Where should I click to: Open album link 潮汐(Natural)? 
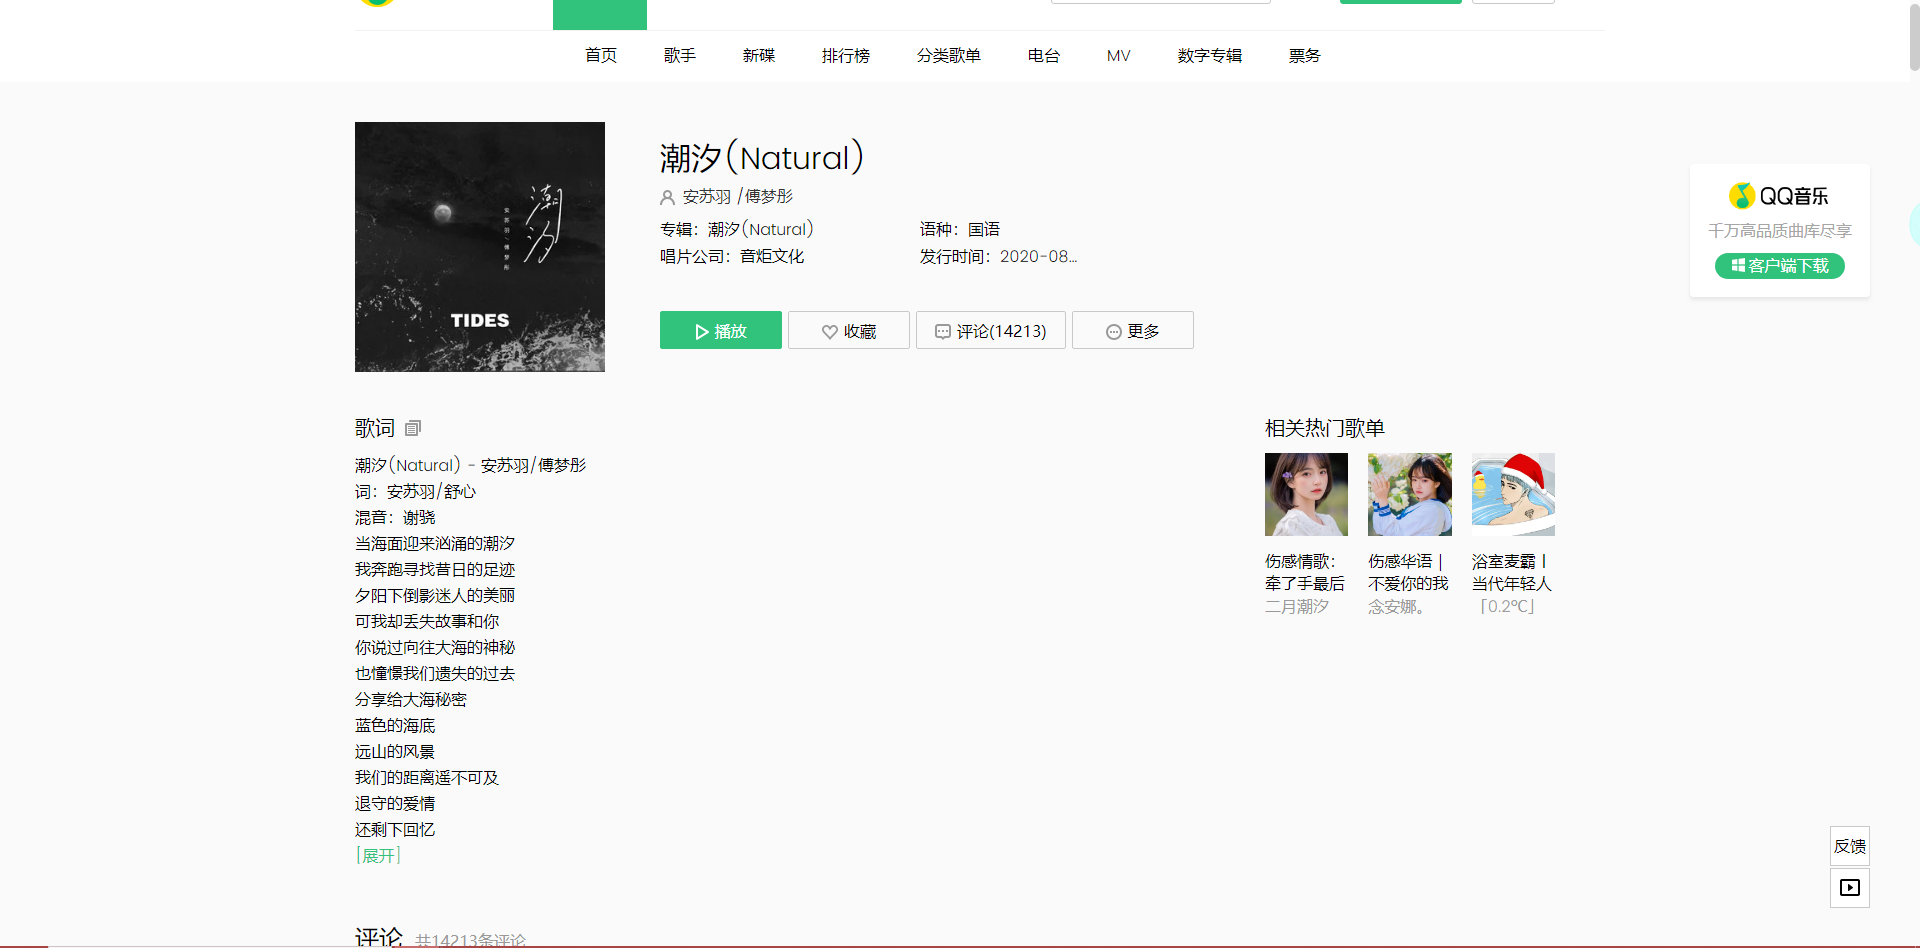(x=760, y=229)
